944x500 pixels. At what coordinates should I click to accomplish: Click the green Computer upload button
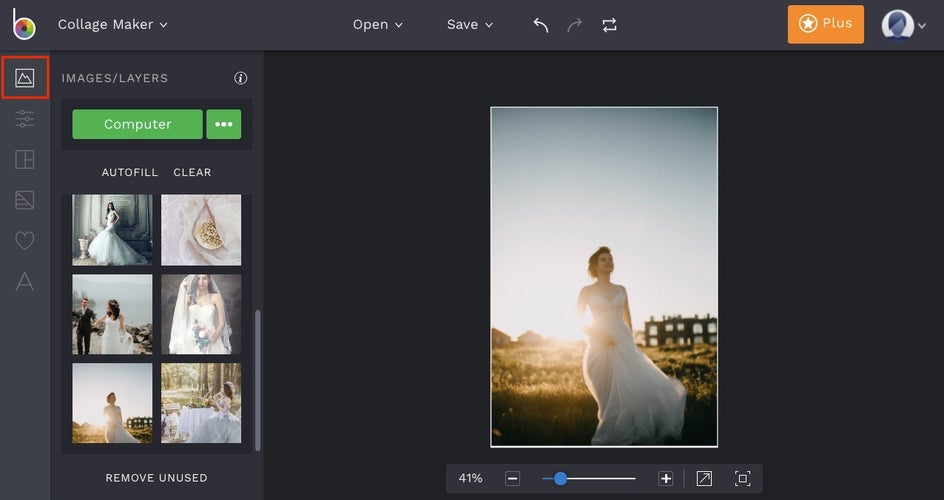[137, 124]
